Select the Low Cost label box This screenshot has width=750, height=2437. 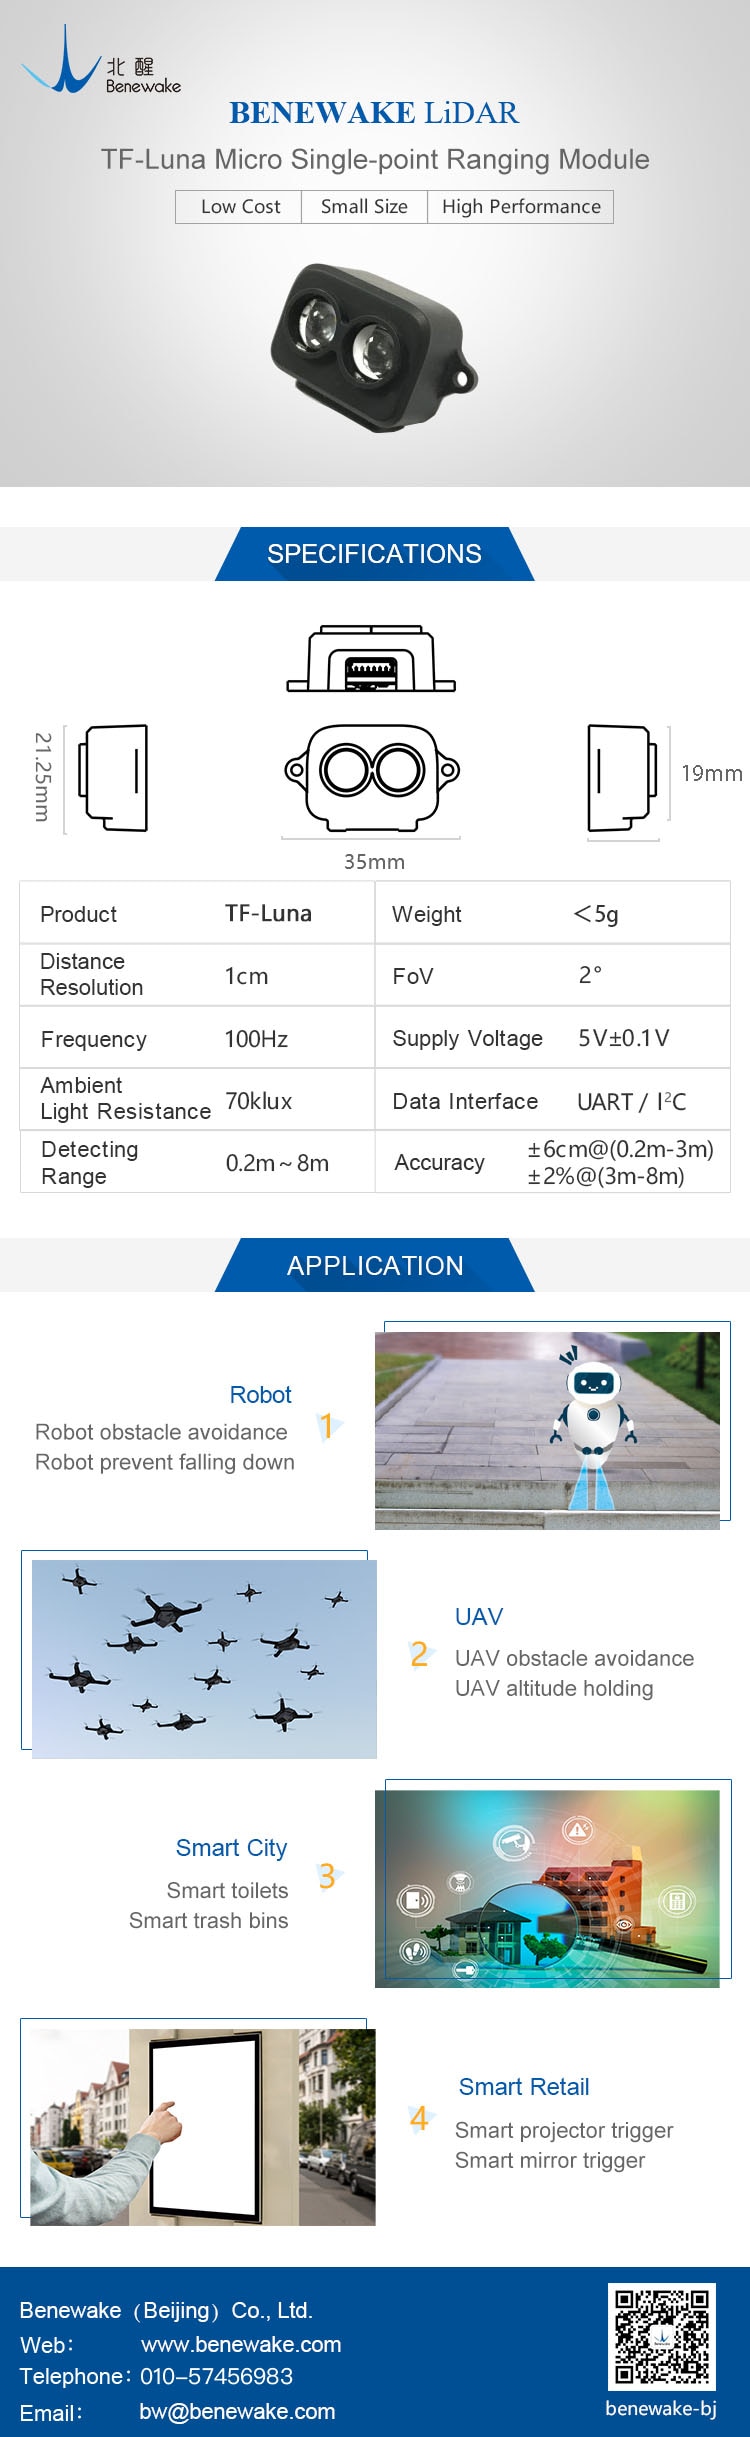239,207
